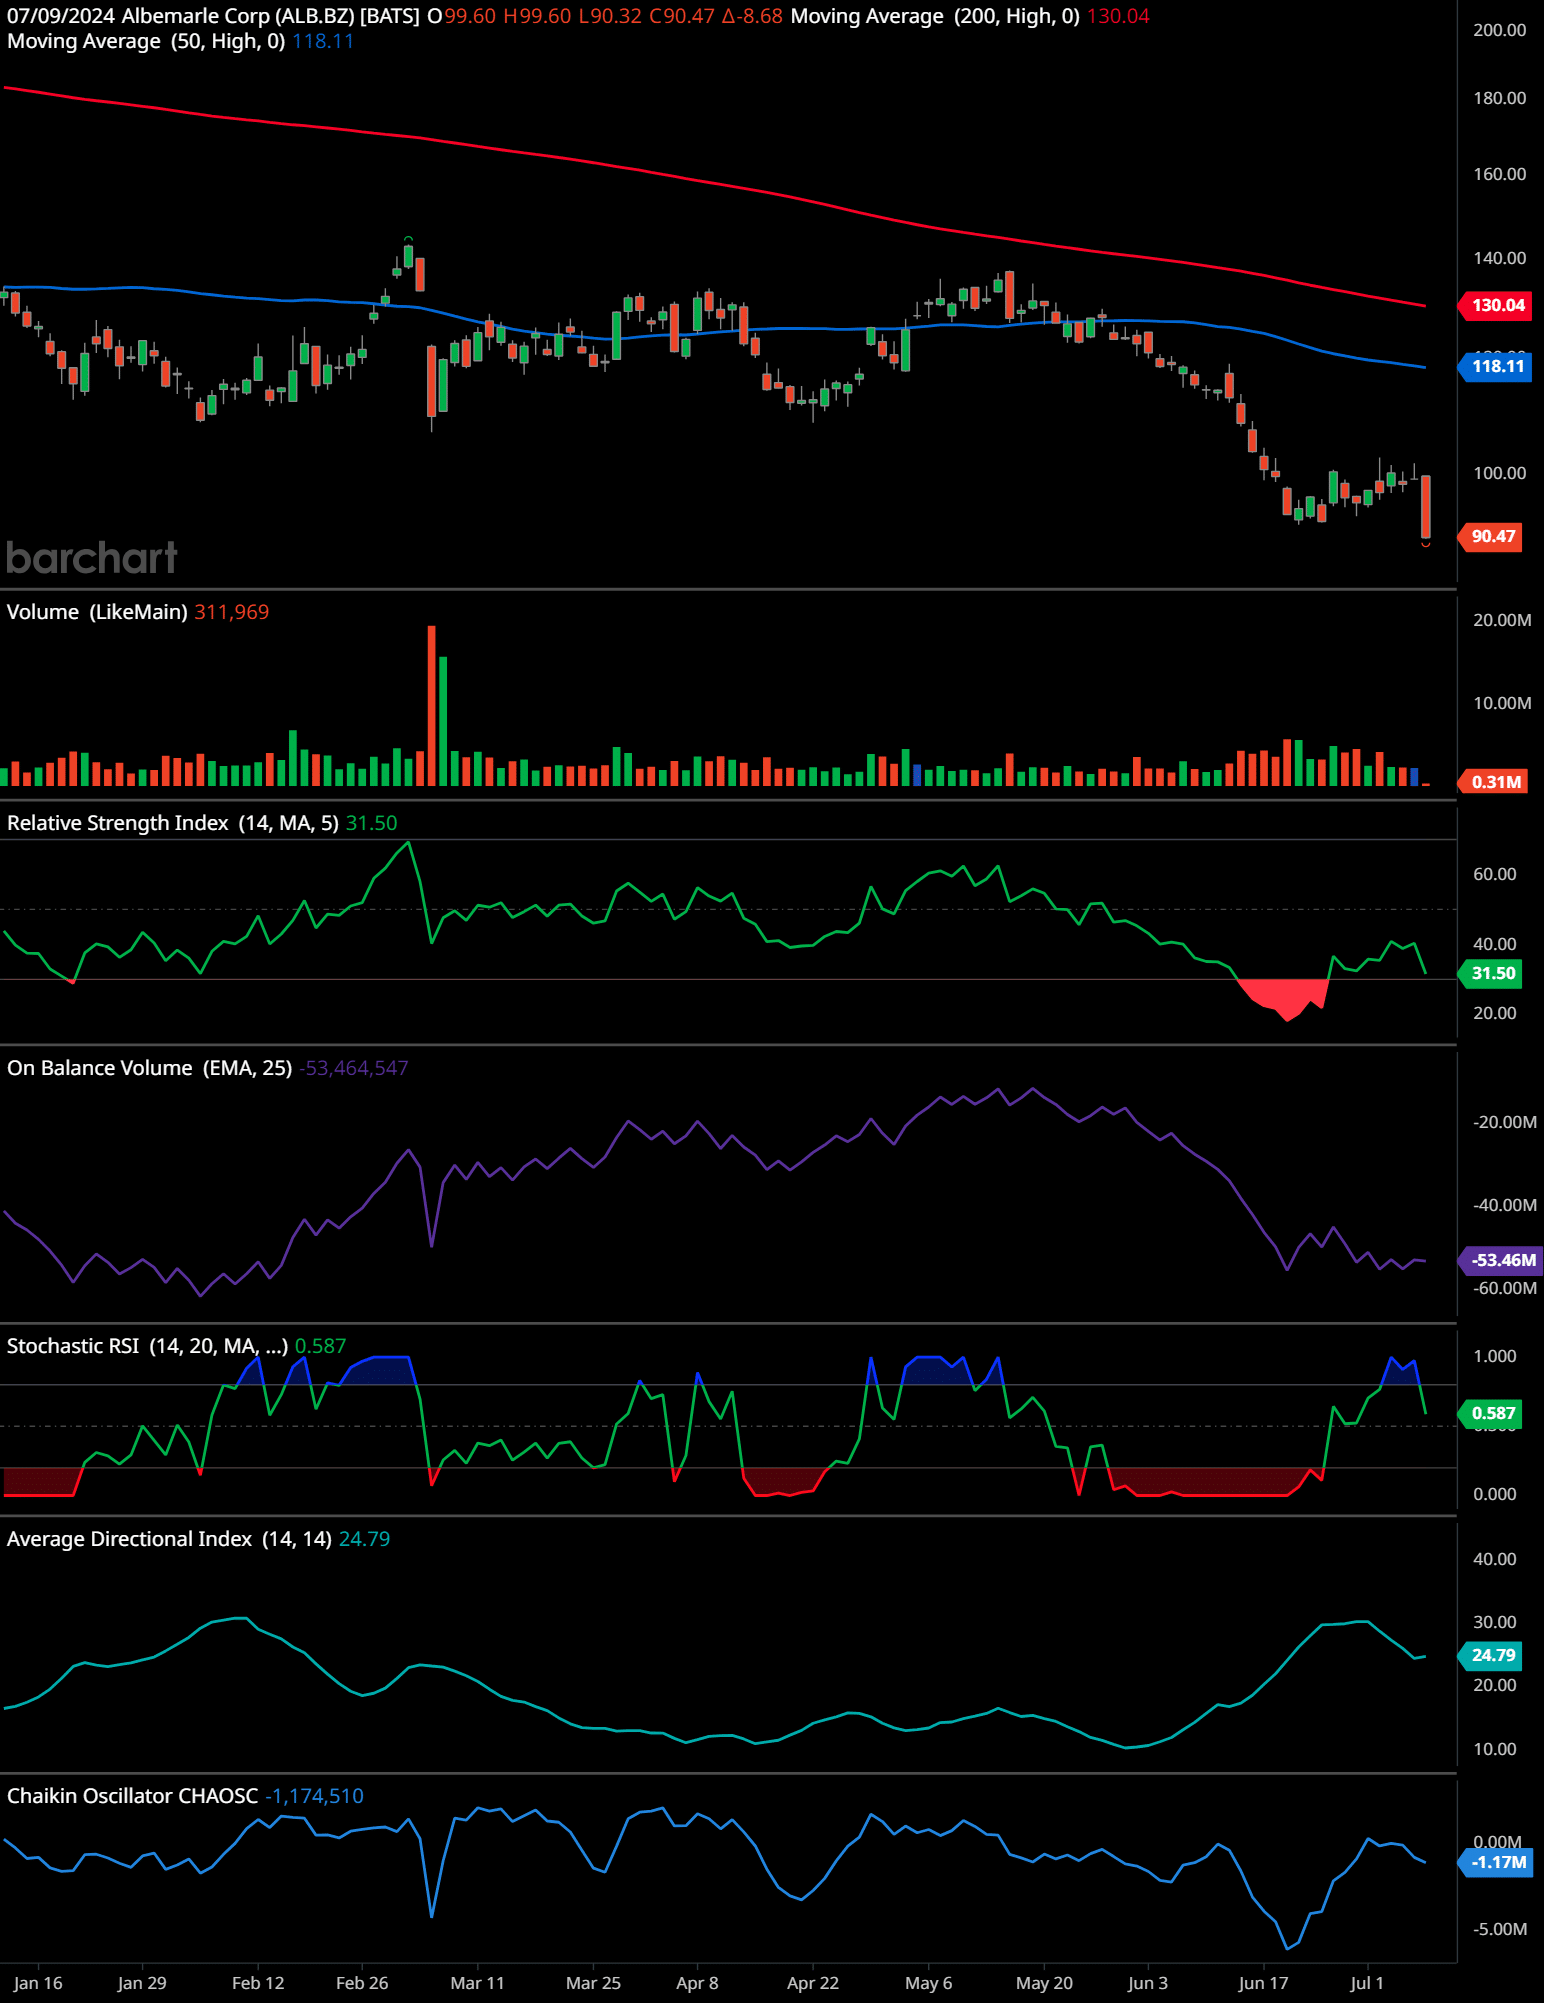
Task: Click the 140.00 price axis label
Action: (x=1499, y=258)
